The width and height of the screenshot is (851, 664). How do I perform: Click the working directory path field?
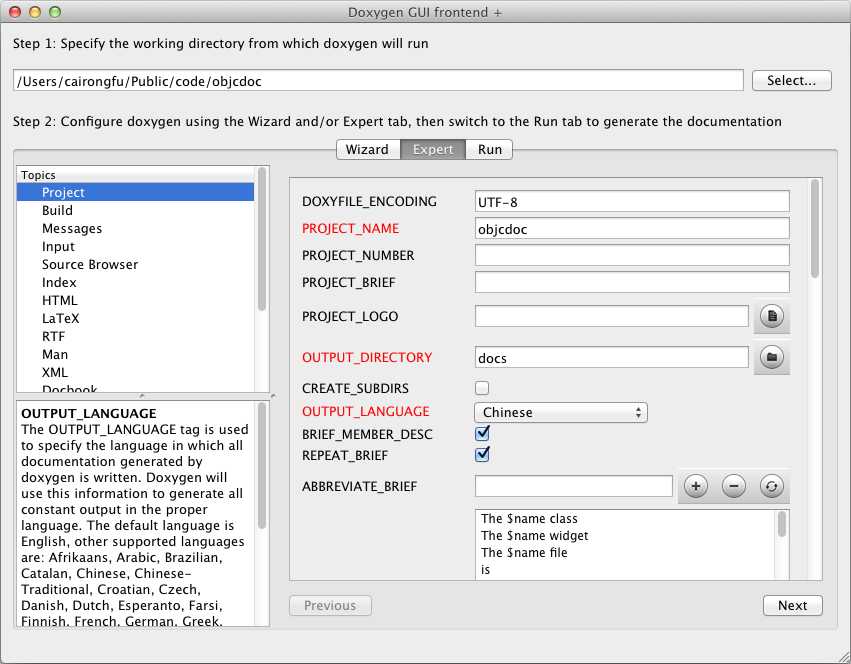pyautogui.click(x=378, y=81)
